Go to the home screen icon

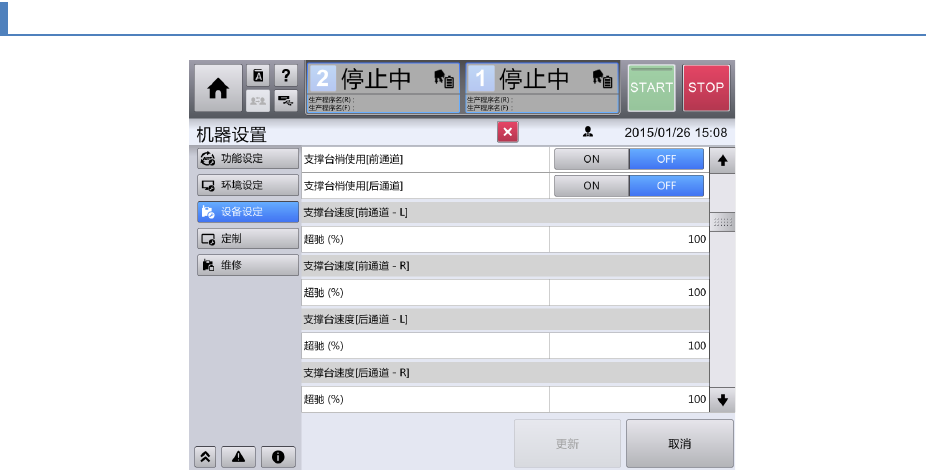click(218, 88)
